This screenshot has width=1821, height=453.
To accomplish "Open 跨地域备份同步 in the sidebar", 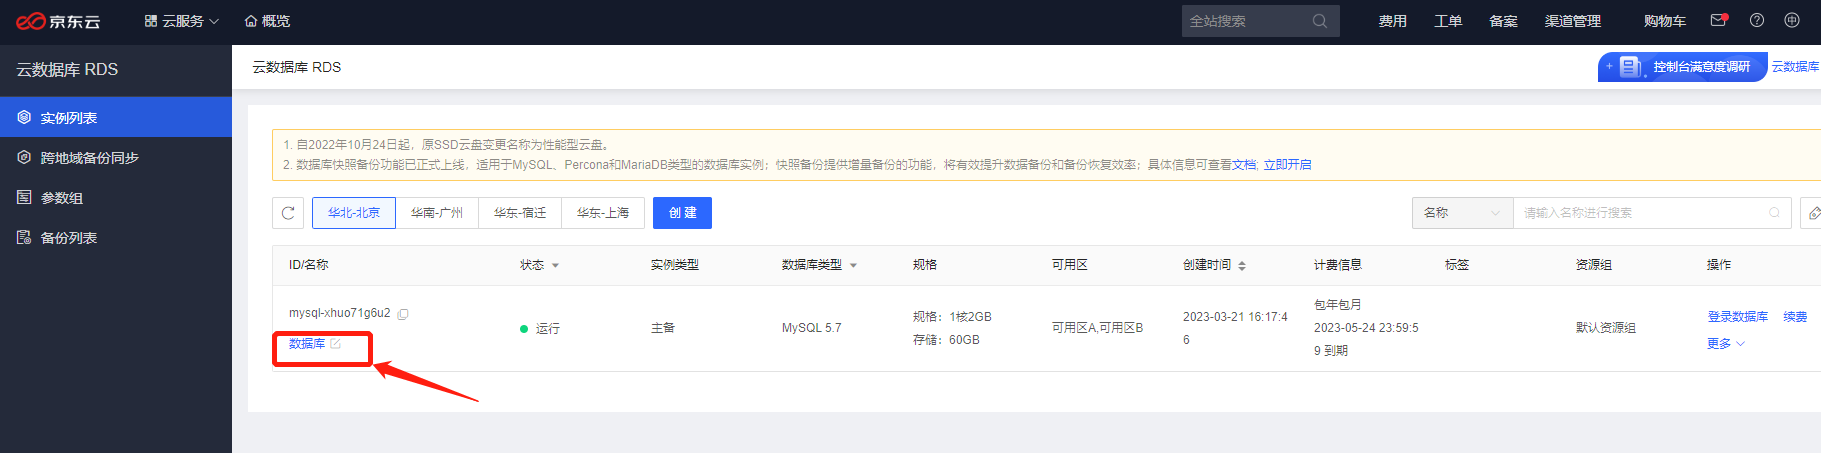I will (x=116, y=157).
